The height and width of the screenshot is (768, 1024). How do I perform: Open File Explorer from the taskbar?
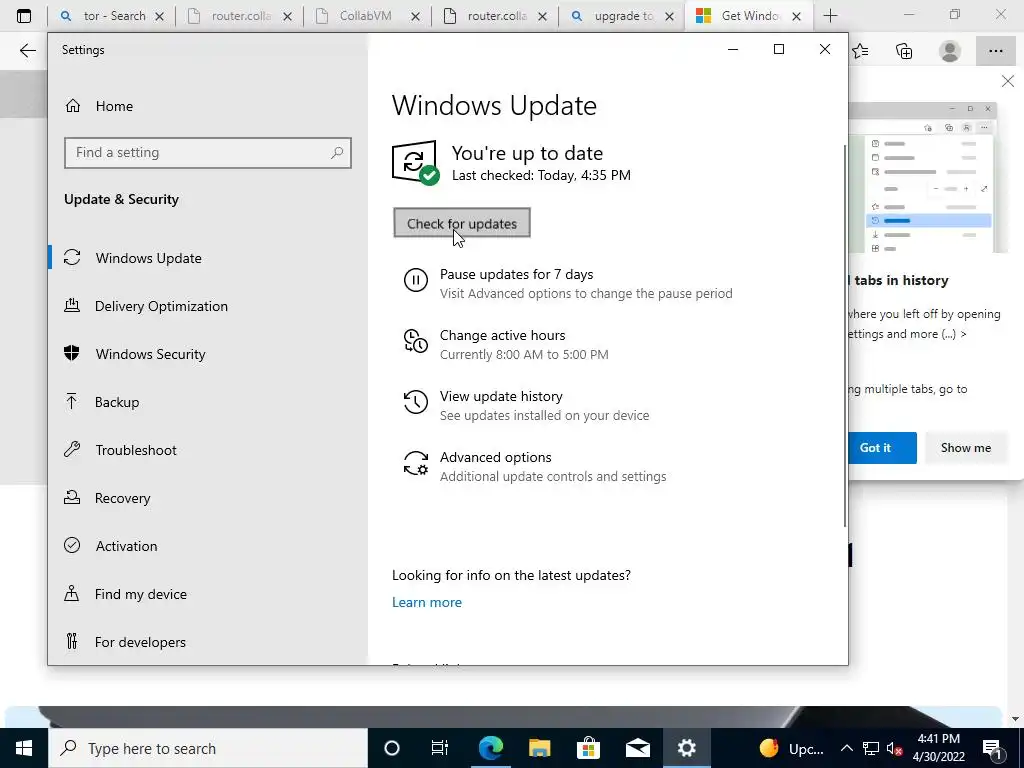coord(539,748)
